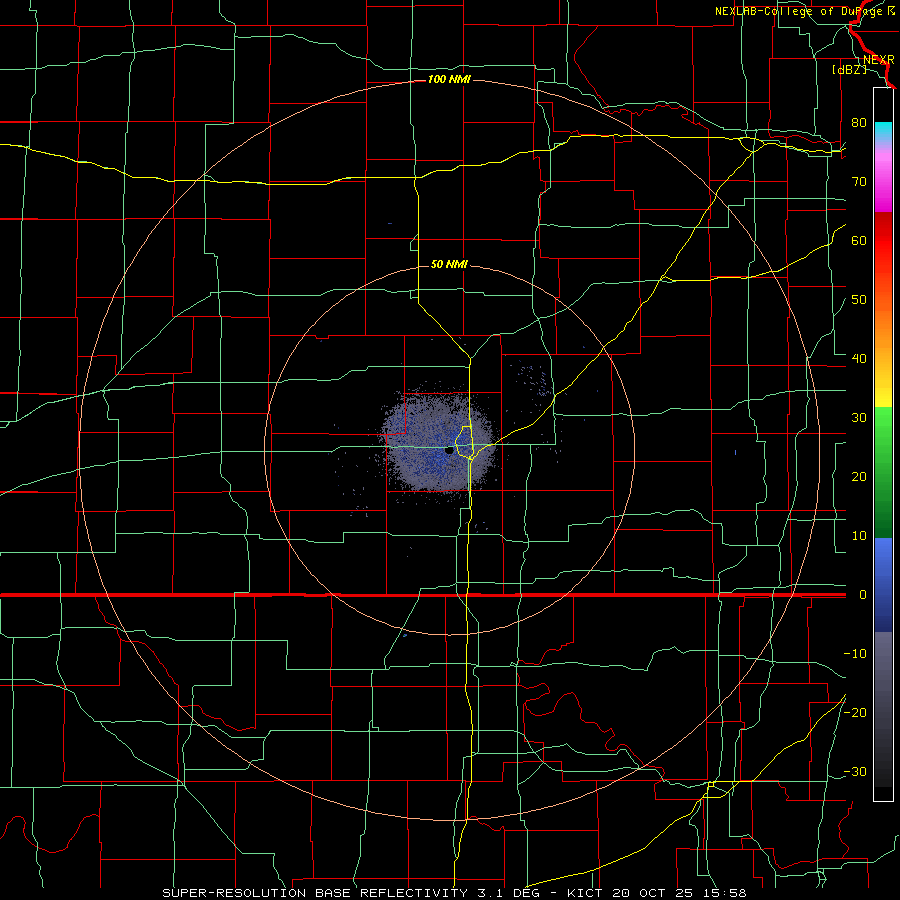The height and width of the screenshot is (900, 900).
Task: Click the 30 dBZ scale label
Action: (x=859, y=418)
